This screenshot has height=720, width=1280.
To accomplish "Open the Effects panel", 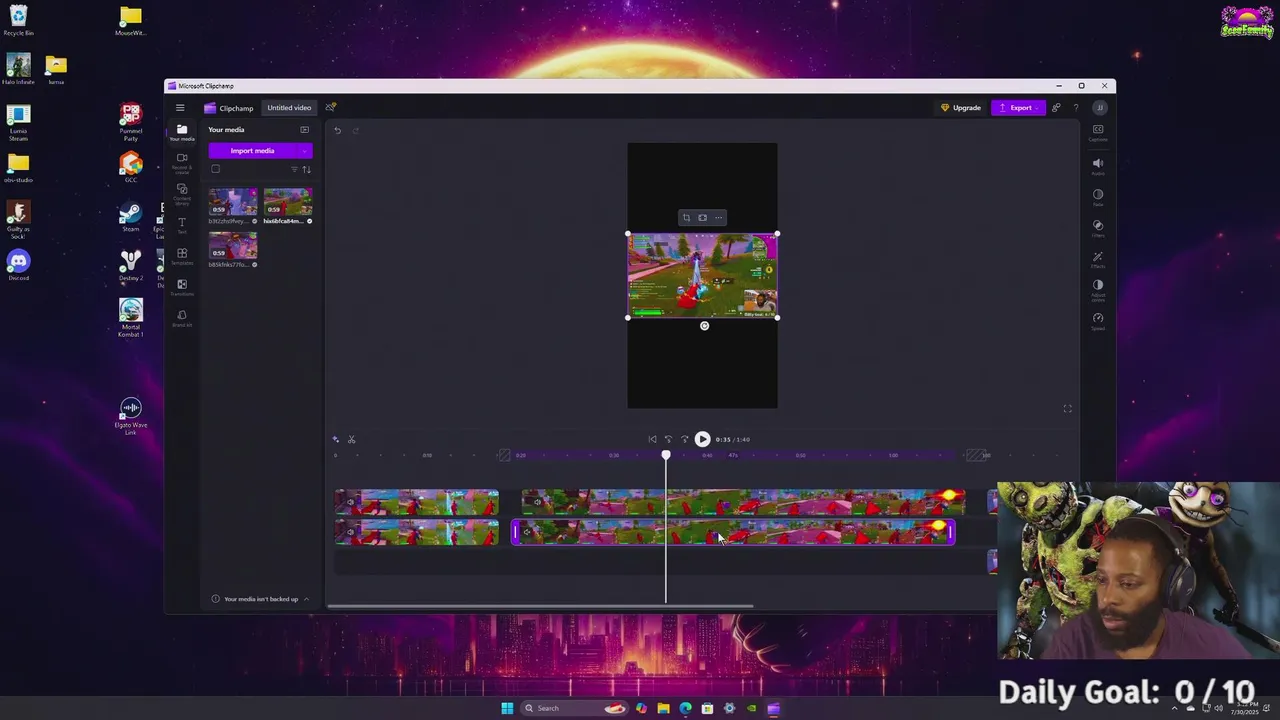I will 1098,259.
